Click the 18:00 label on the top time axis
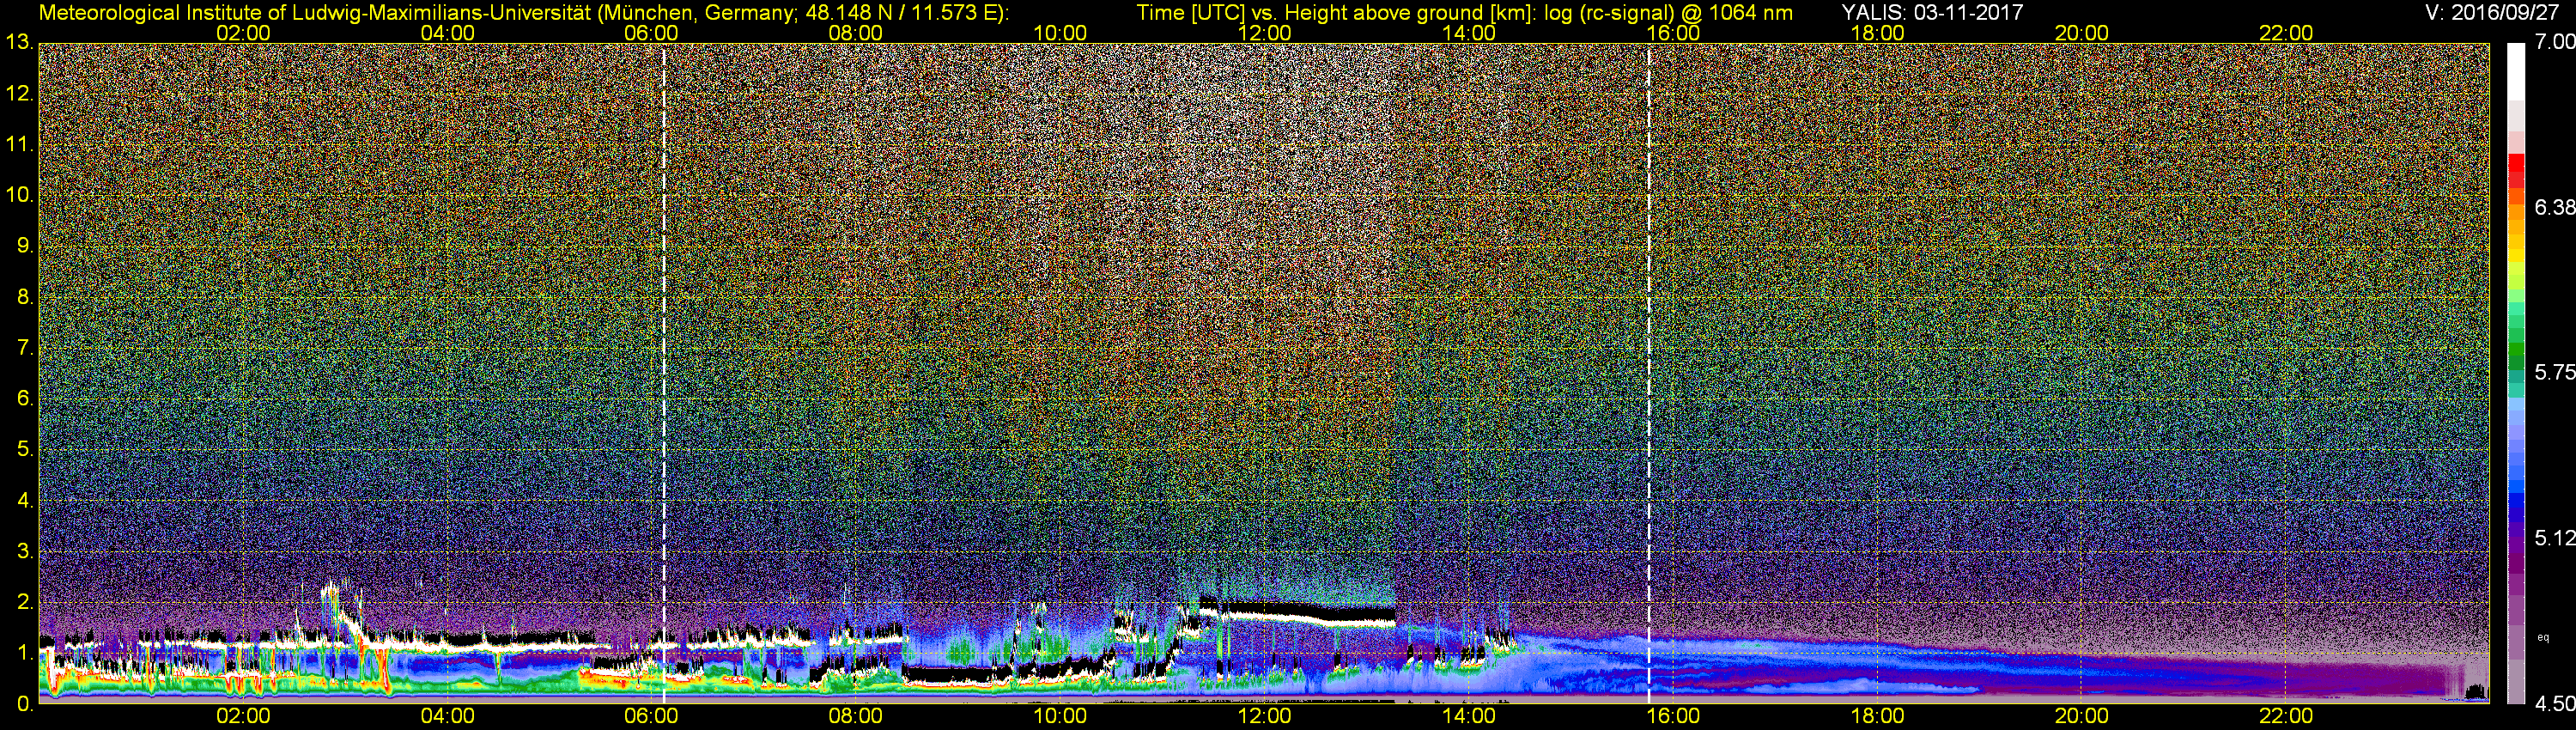The width and height of the screenshot is (2576, 730). [1877, 33]
